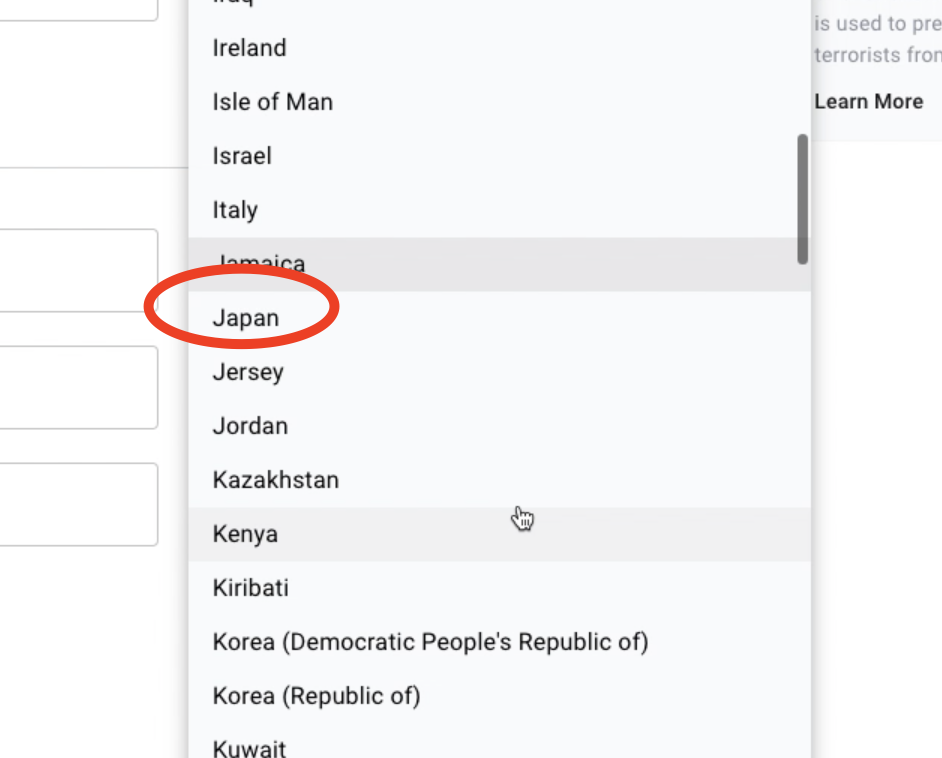Click the input field beside Jordan option
942x758 pixels.
tap(78, 387)
